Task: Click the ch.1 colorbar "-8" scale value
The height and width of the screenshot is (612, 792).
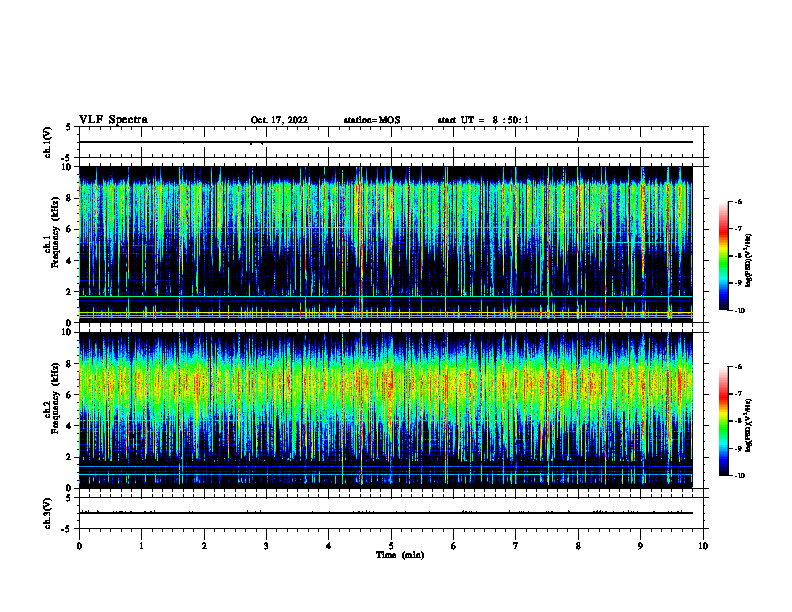Action: coord(738,256)
